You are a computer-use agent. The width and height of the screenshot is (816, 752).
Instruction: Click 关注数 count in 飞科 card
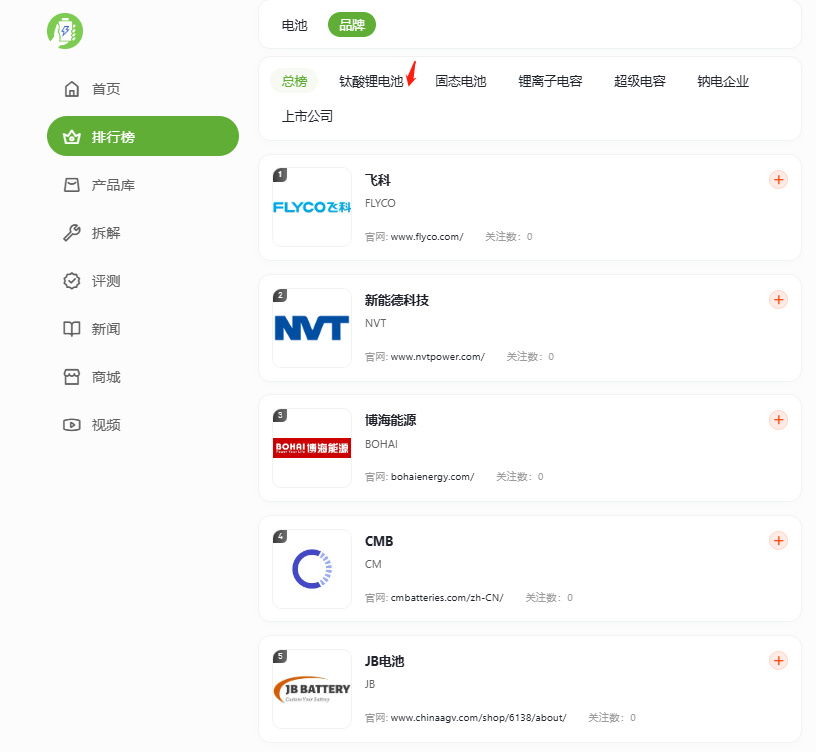[508, 237]
